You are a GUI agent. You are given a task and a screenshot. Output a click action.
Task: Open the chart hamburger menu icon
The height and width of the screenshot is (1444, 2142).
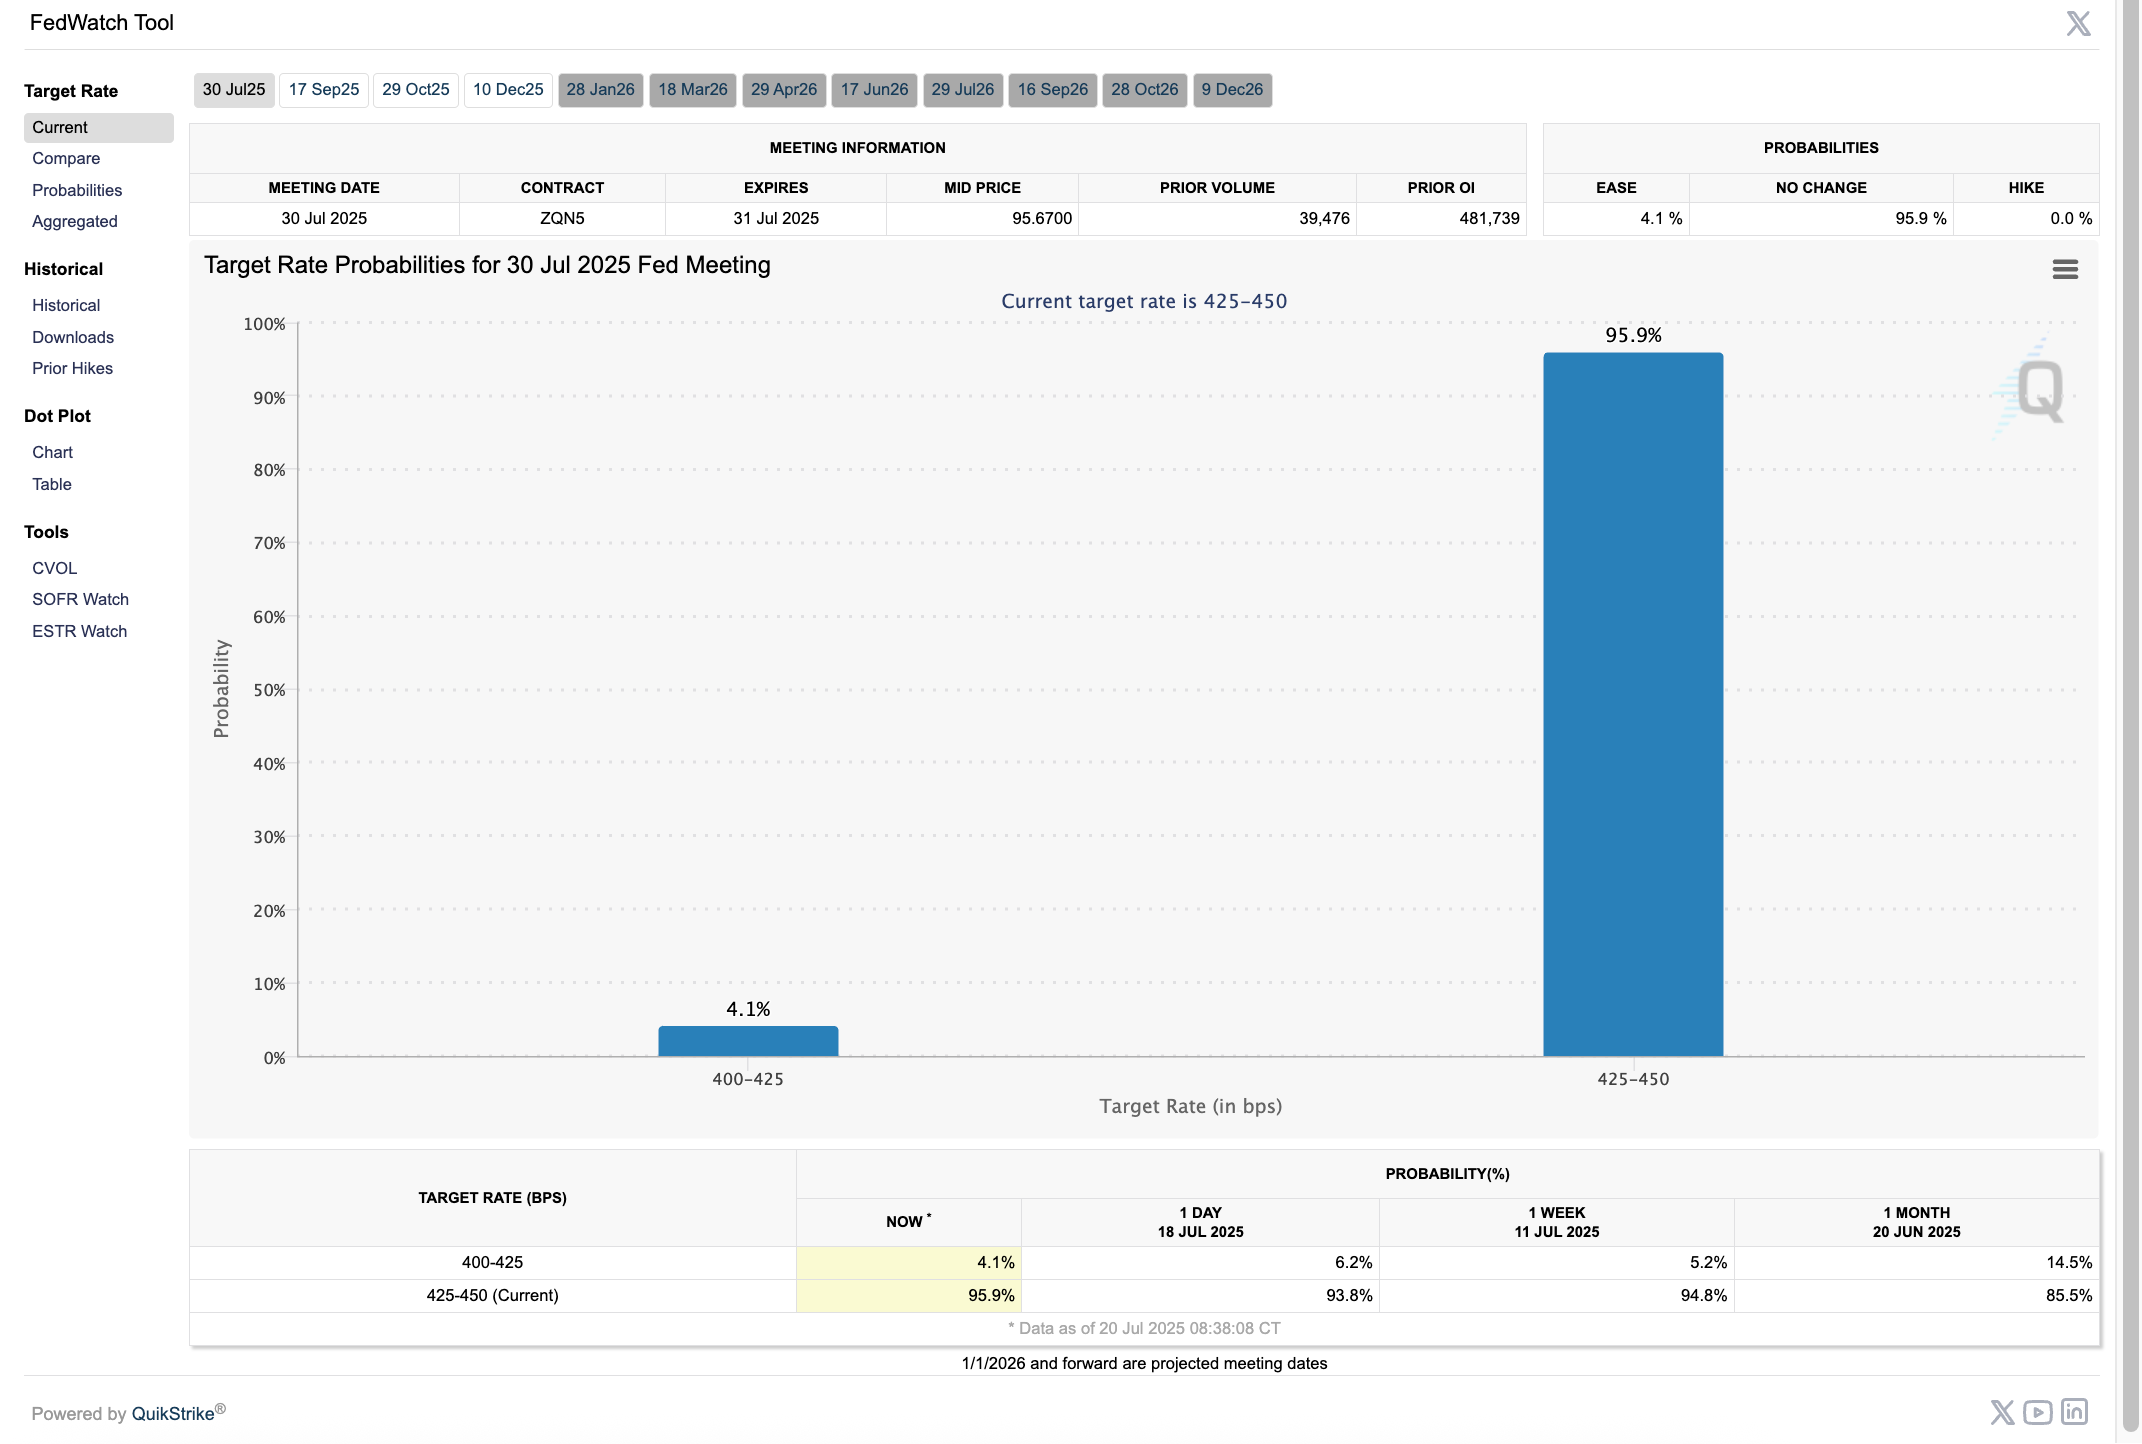point(2065,269)
